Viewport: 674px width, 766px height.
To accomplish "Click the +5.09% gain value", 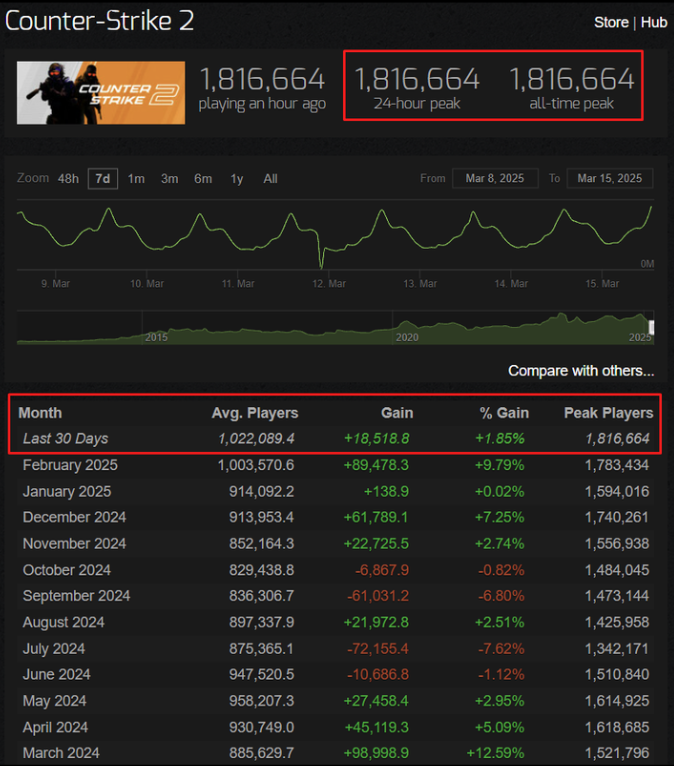I will pos(500,727).
